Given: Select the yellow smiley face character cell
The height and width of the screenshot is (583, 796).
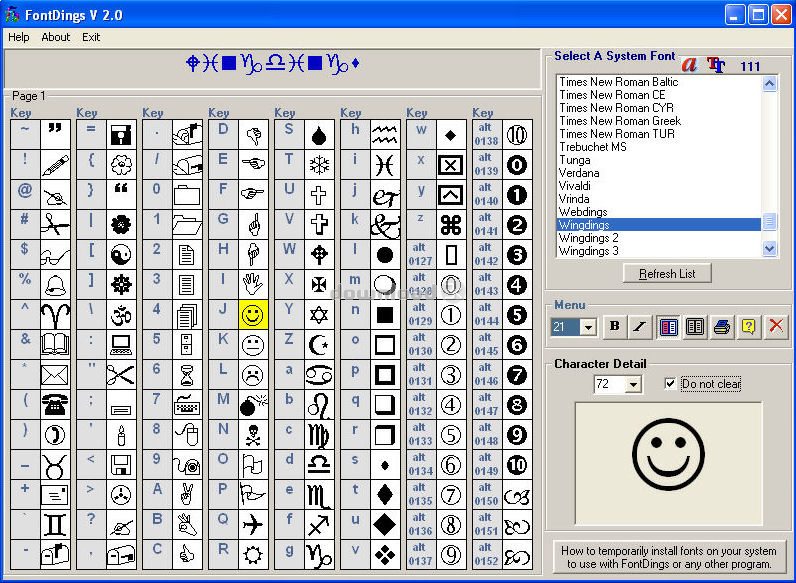Looking at the screenshot, I should pos(253,315).
